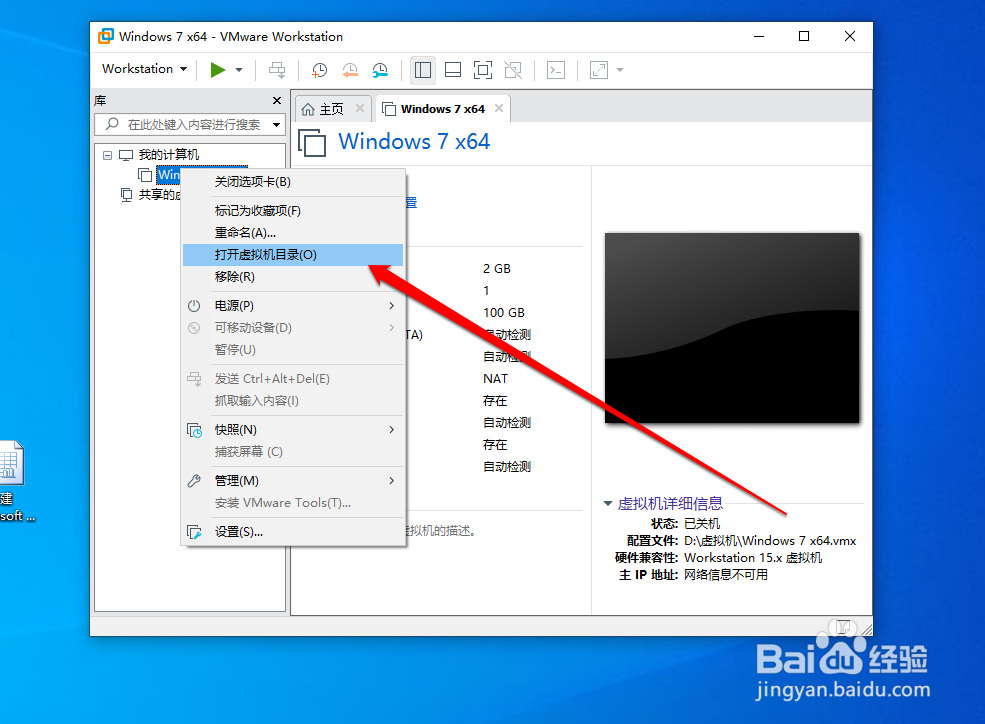Toggle the library sidebar view icon

(423, 70)
